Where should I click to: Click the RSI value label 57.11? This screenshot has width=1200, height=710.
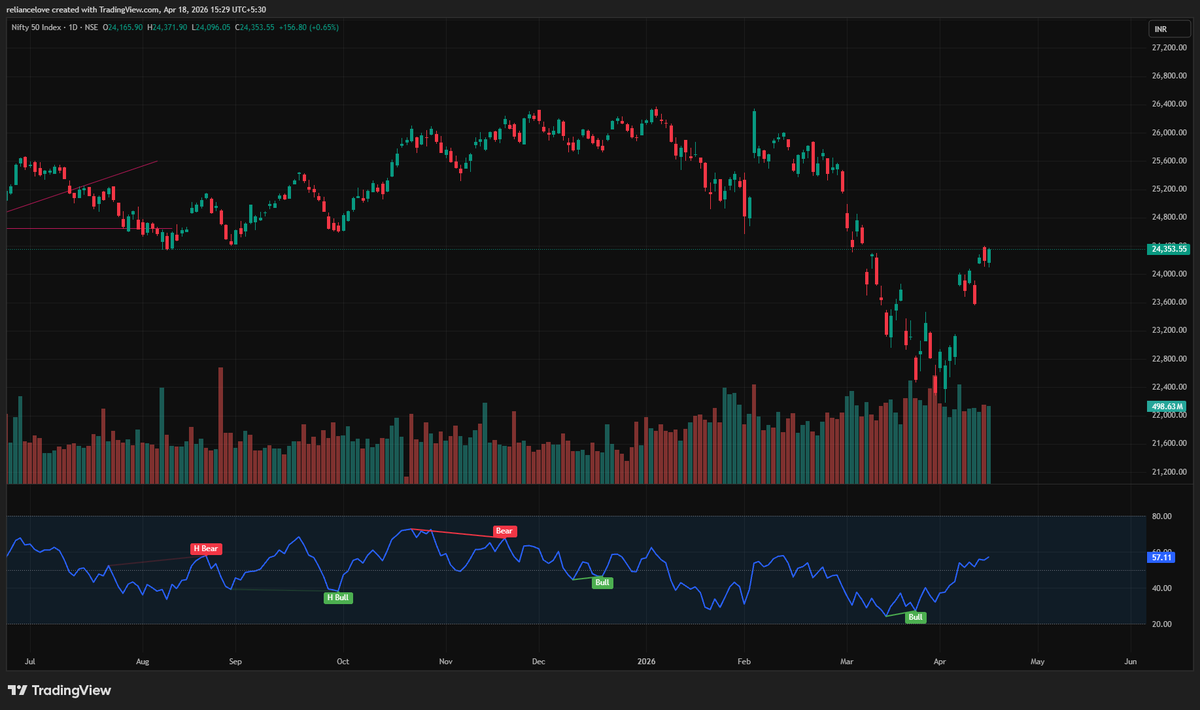pos(1162,556)
